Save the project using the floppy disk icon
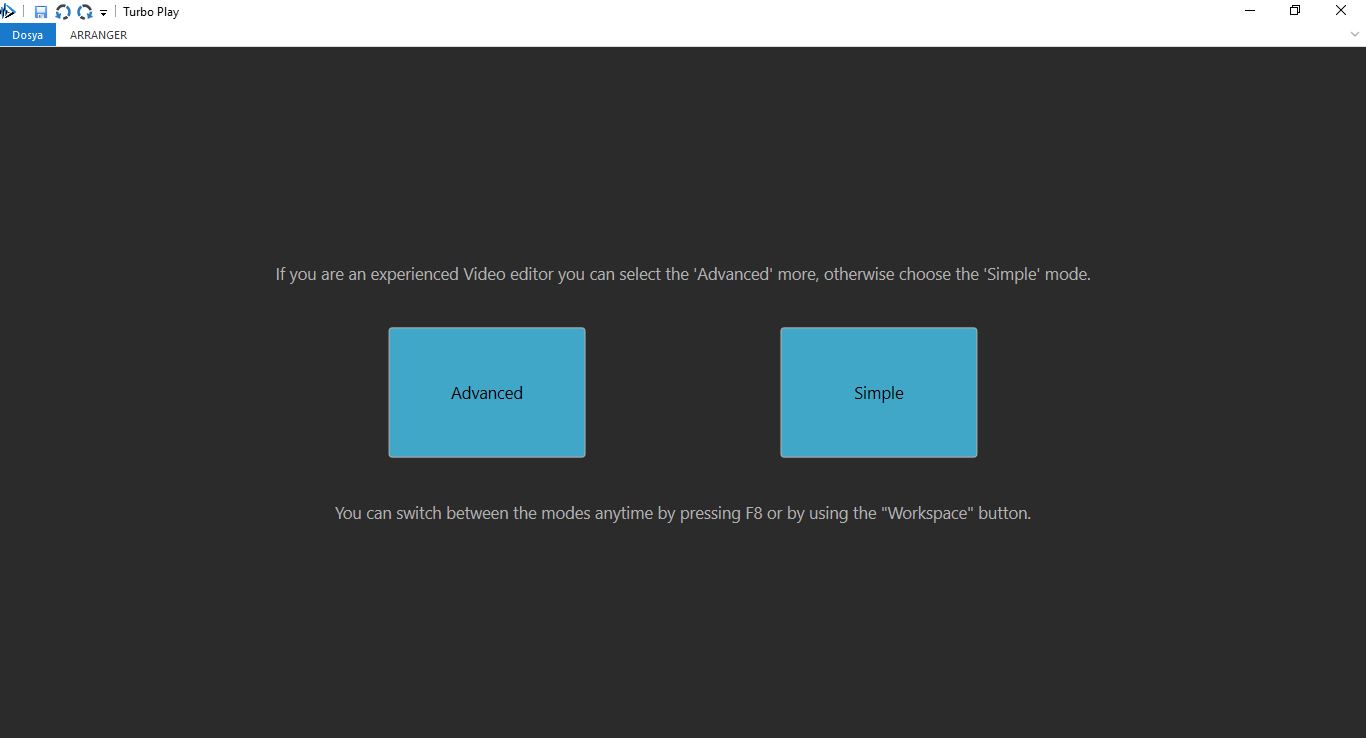The width and height of the screenshot is (1366, 738). click(x=41, y=12)
